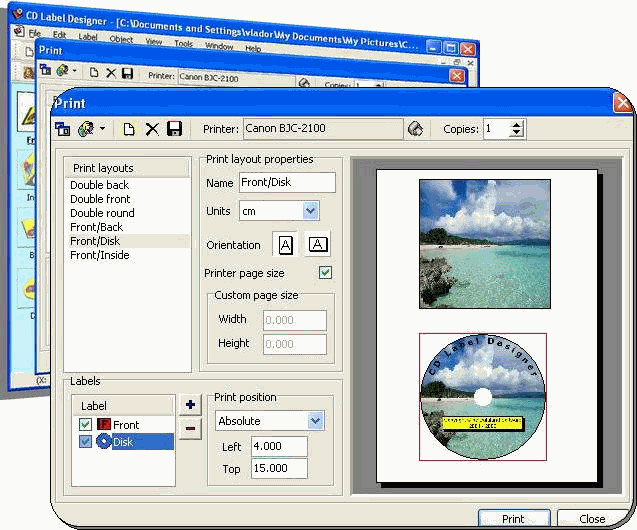Maximize the CD Label Designer main window
Image resolution: width=637 pixels, height=530 pixels.
pos(451,48)
